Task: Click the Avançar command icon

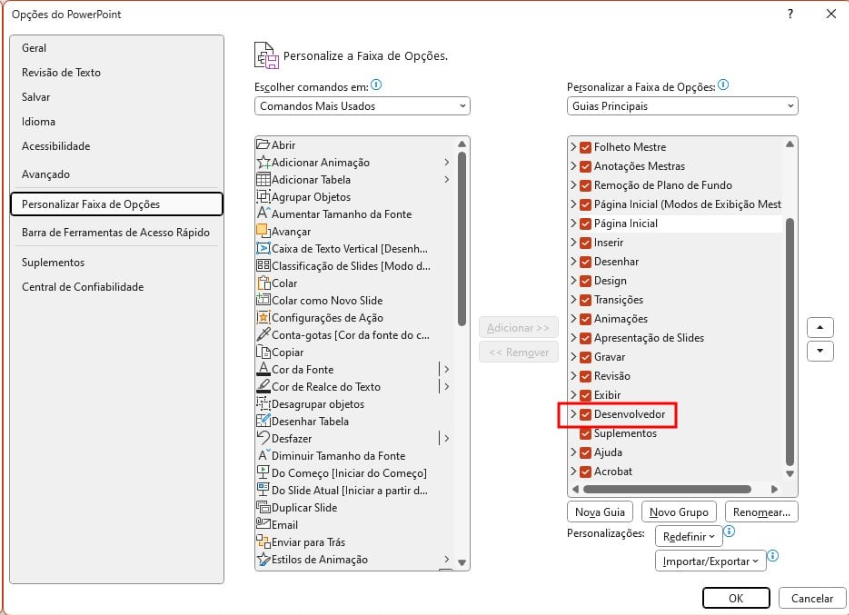Action: (x=263, y=231)
